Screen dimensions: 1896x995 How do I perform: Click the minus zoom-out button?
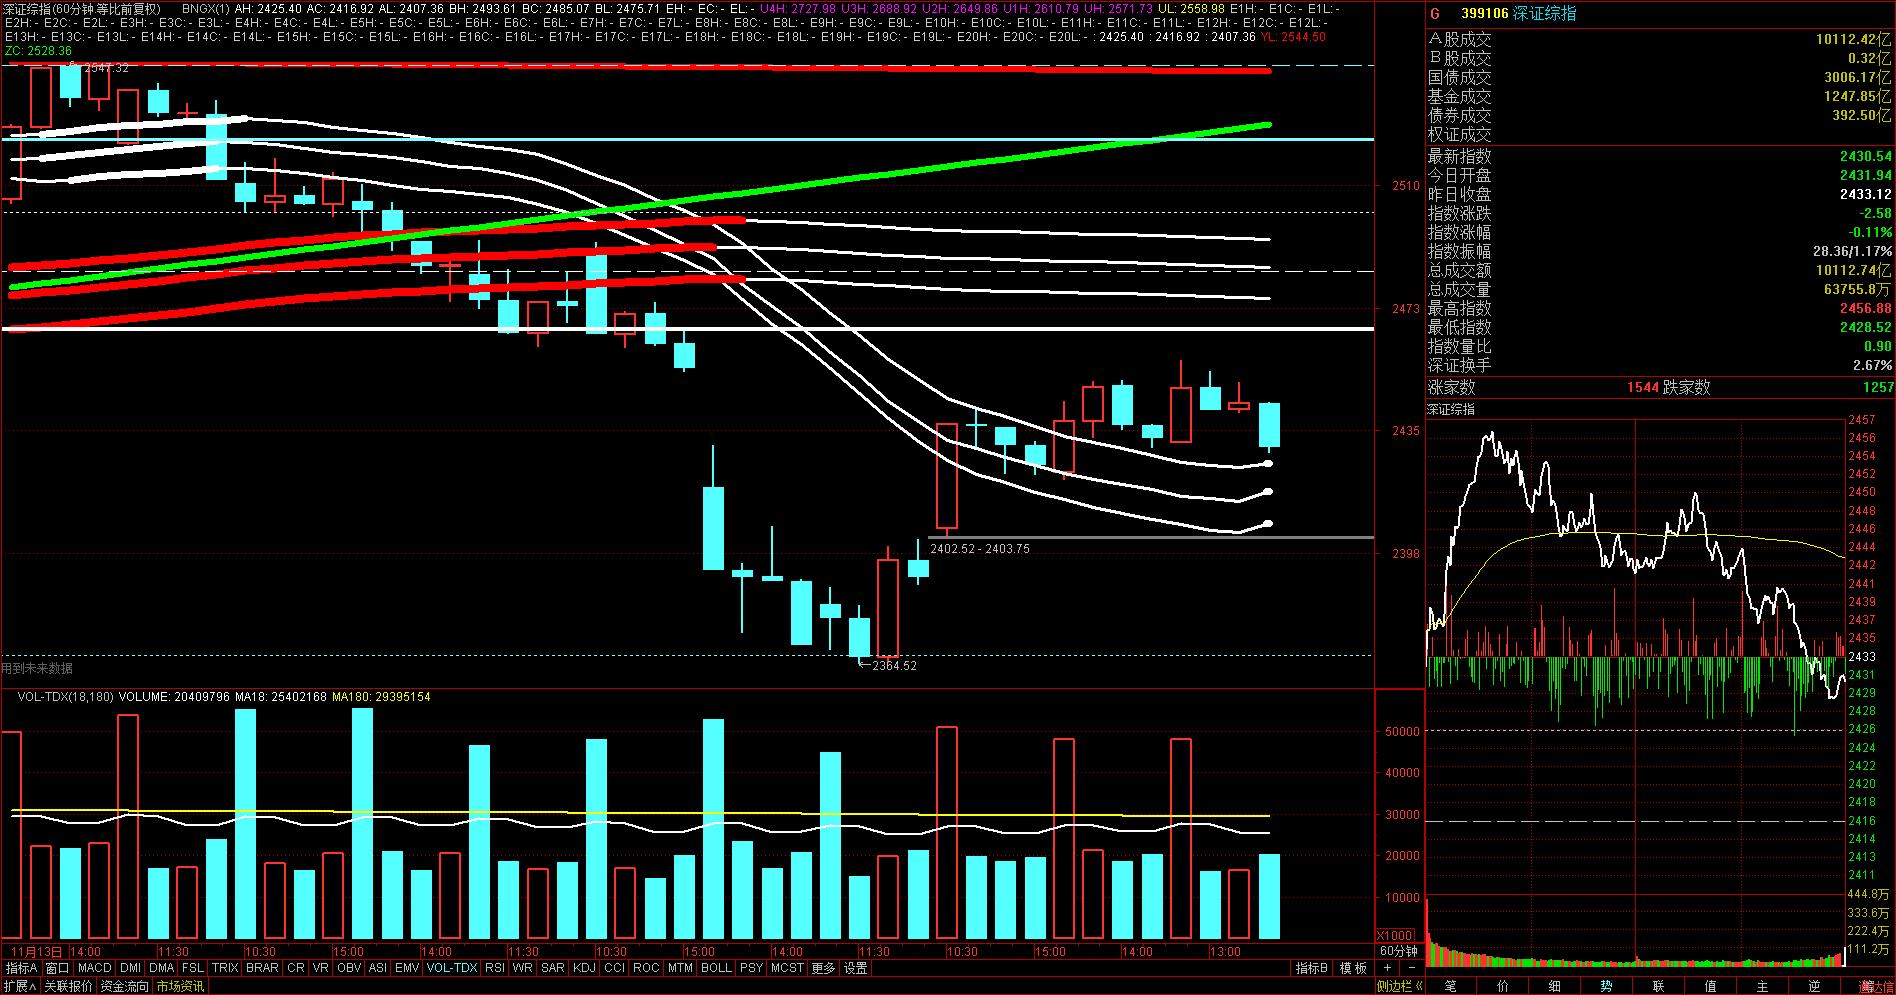coord(1411,968)
